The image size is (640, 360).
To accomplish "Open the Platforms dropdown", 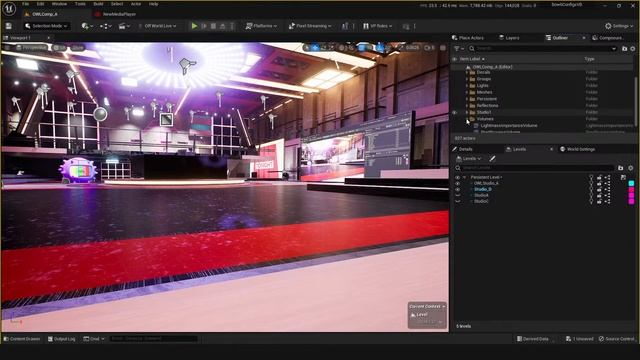I will tap(261, 26).
